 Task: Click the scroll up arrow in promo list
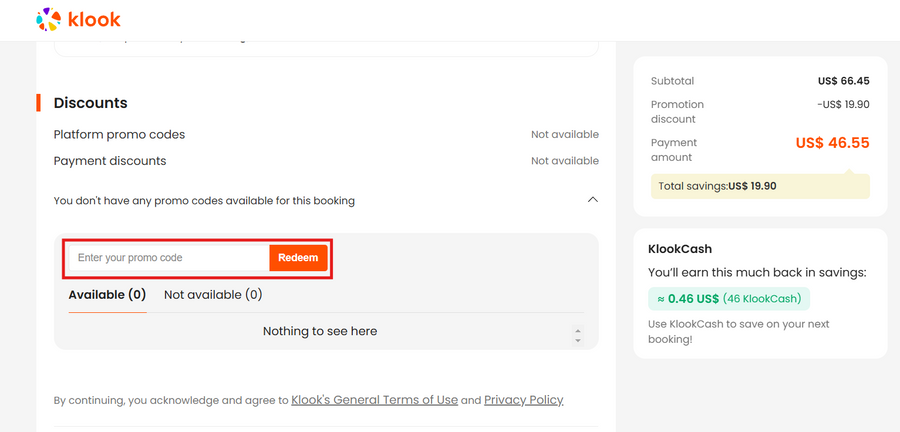pos(578,329)
